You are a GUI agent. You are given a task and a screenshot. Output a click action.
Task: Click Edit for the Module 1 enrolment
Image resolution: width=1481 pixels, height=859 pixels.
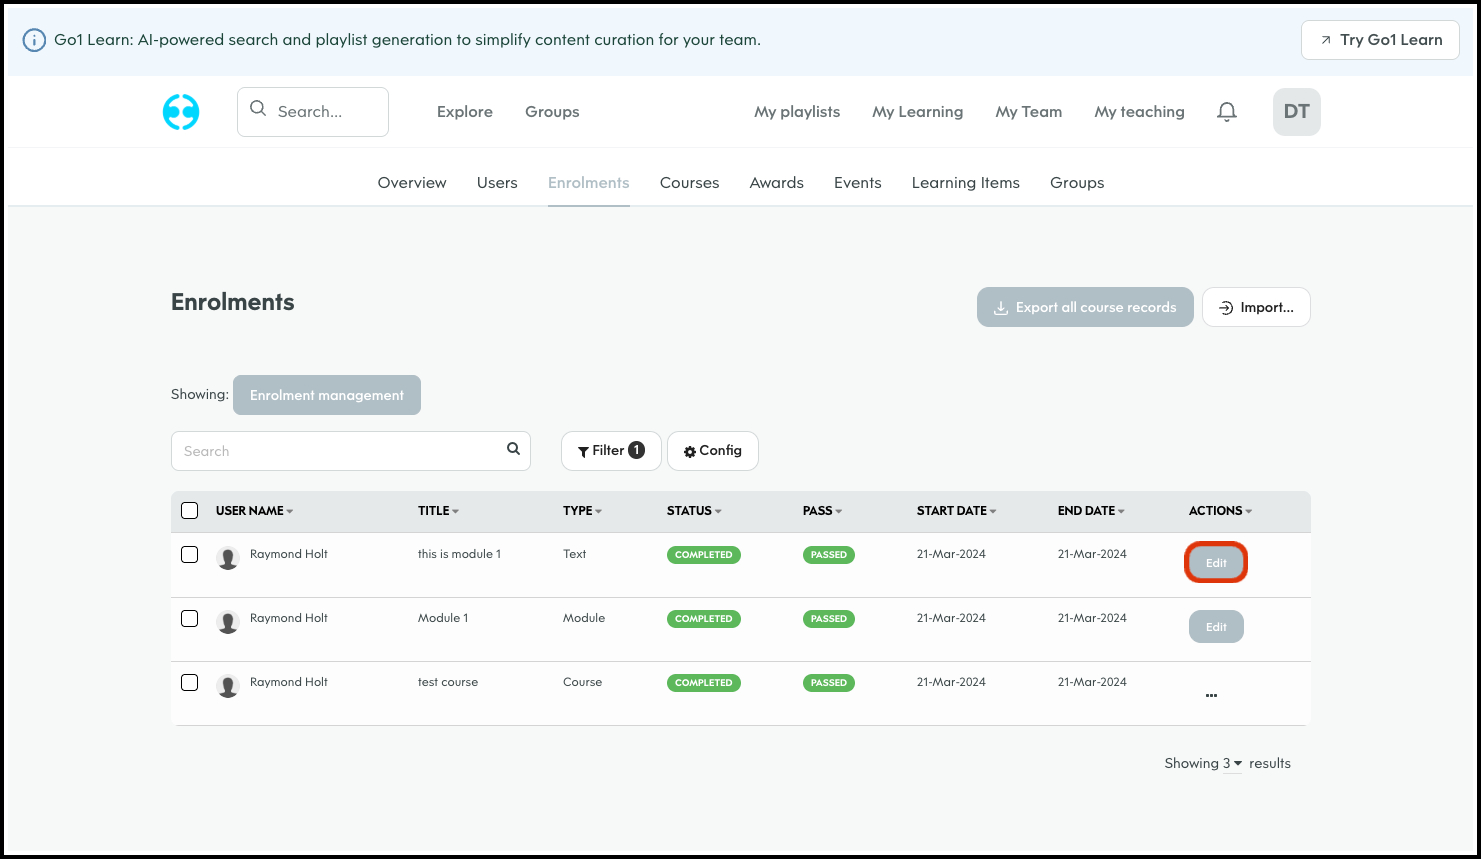(x=1215, y=627)
